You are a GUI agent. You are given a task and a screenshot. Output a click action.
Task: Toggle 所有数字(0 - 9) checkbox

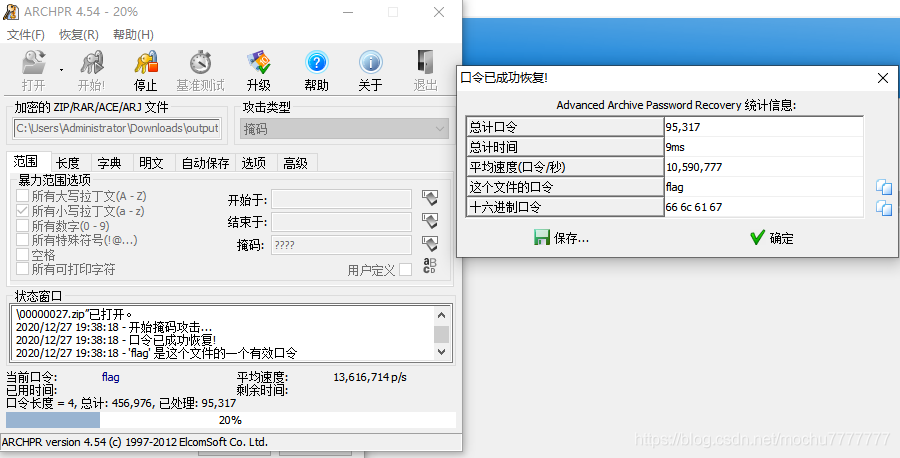(22, 226)
